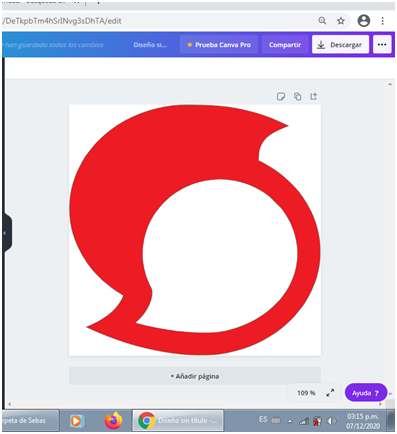Viewport: 397px width, 434px height.
Task: Click the tray icon with red X
Action: pyautogui.click(x=317, y=421)
